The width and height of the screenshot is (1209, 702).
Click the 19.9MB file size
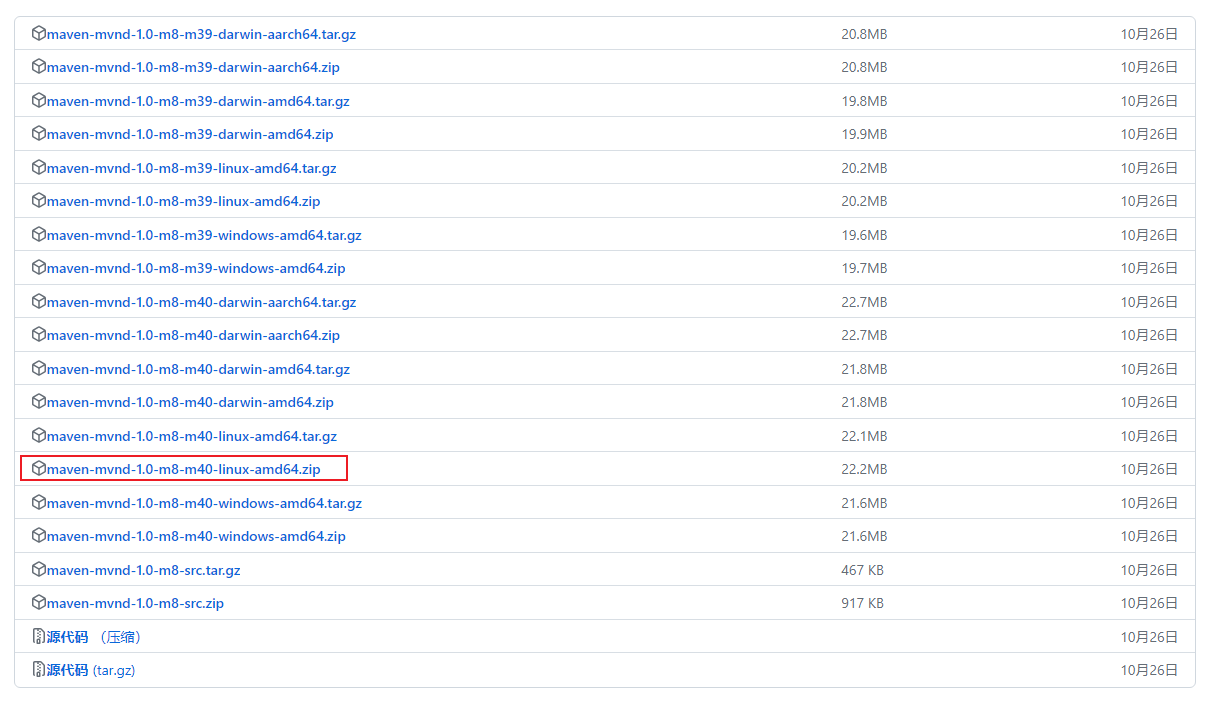click(864, 134)
